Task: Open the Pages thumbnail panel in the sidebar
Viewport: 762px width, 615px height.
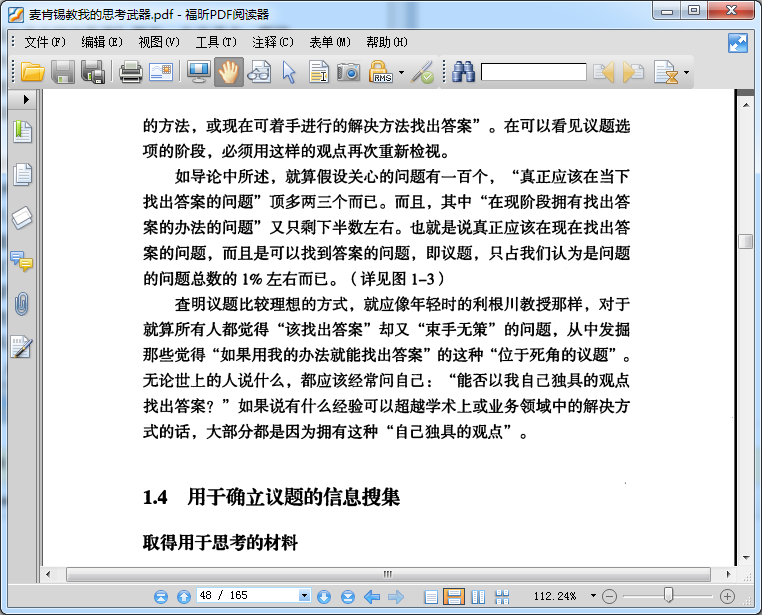Action: pyautogui.click(x=22, y=174)
